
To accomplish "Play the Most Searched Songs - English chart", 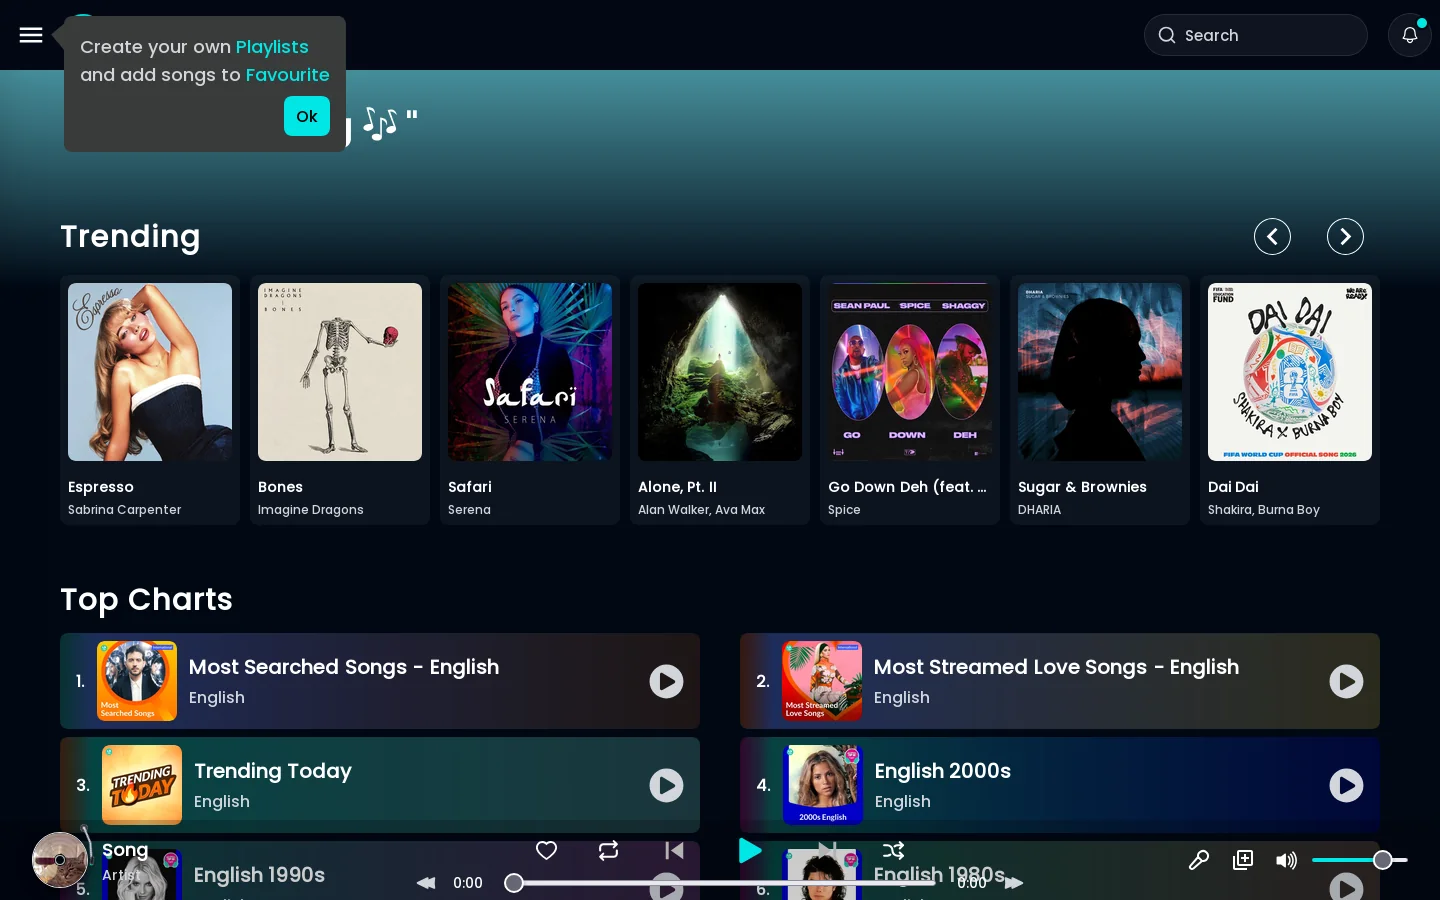I will 666,681.
